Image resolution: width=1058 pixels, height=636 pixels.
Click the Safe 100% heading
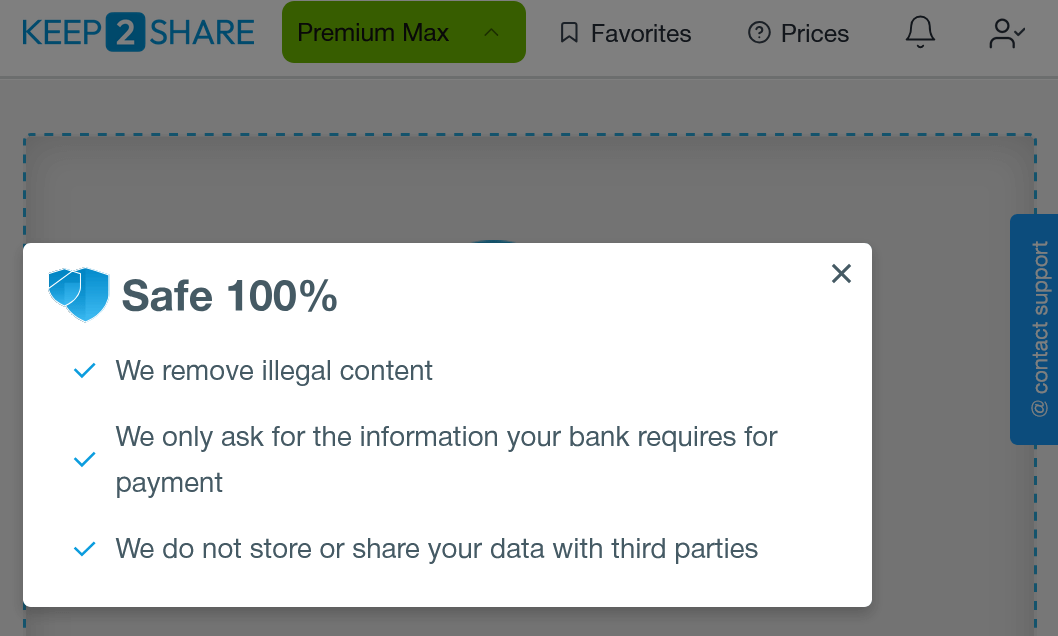(229, 295)
